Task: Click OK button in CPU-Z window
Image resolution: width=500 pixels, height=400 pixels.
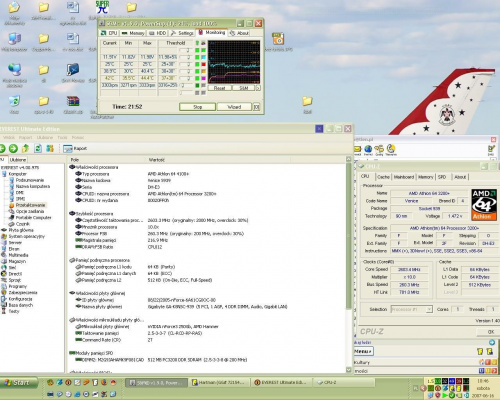Action: coord(489,332)
